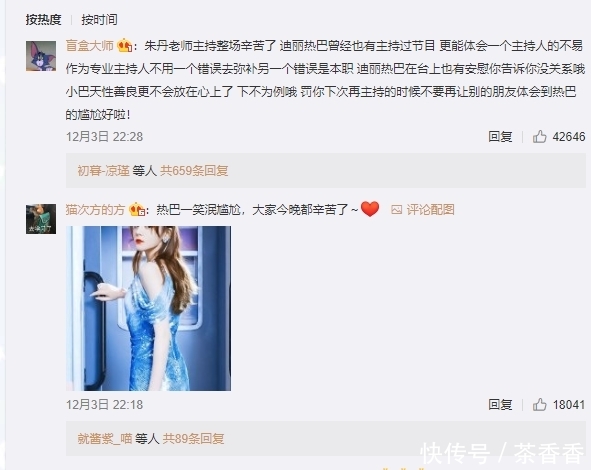Screen dimensions: 591x470
Task: Click the red heart emoji in comment
Action: [x=370, y=209]
